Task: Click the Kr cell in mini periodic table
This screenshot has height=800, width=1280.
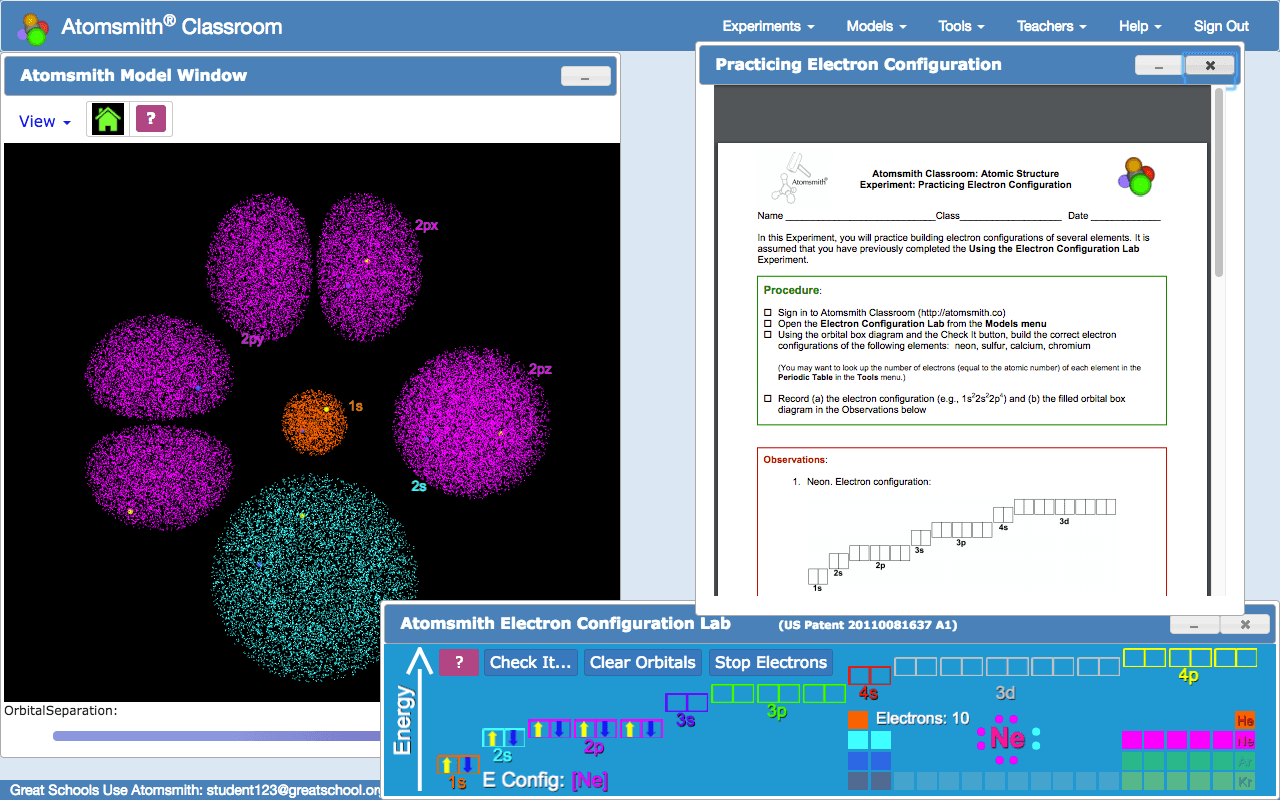Action: click(x=1246, y=781)
